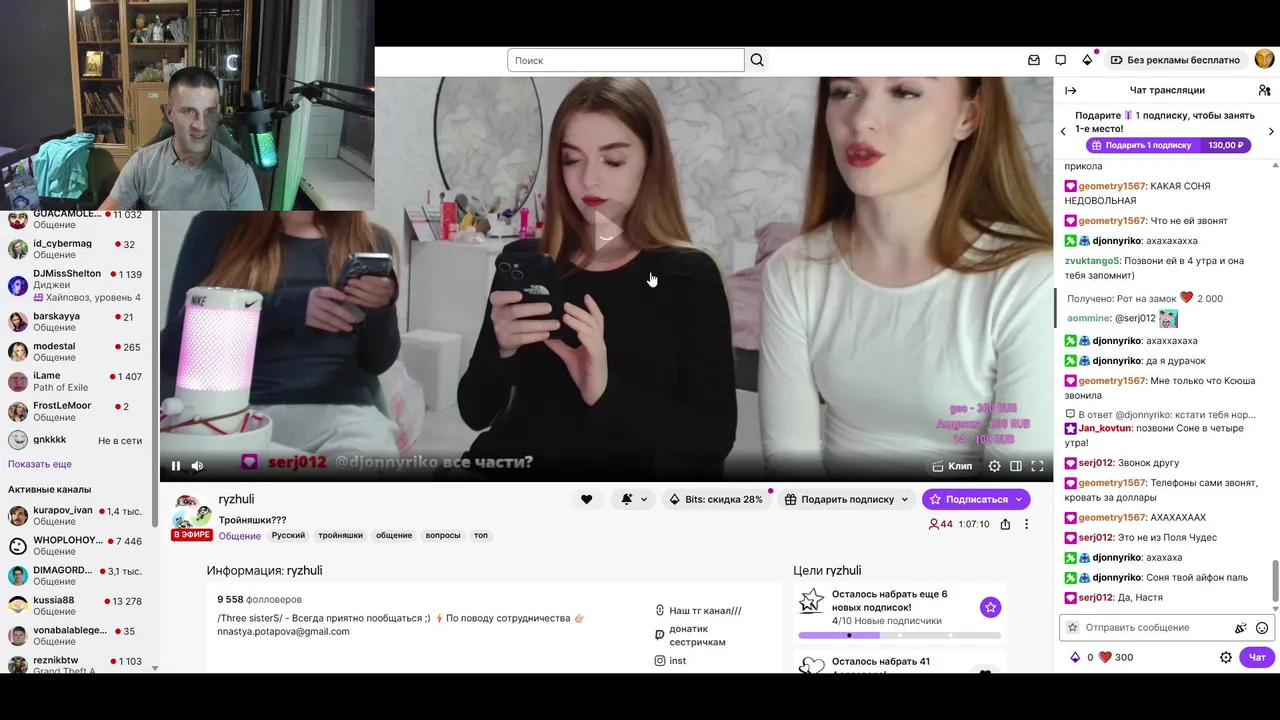Select the Русский tag

coord(288,536)
